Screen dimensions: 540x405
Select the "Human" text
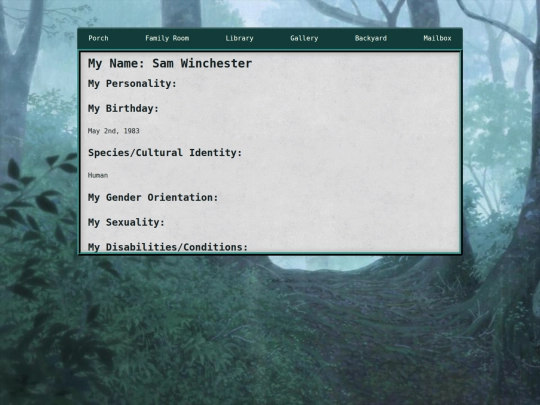[x=98, y=175]
